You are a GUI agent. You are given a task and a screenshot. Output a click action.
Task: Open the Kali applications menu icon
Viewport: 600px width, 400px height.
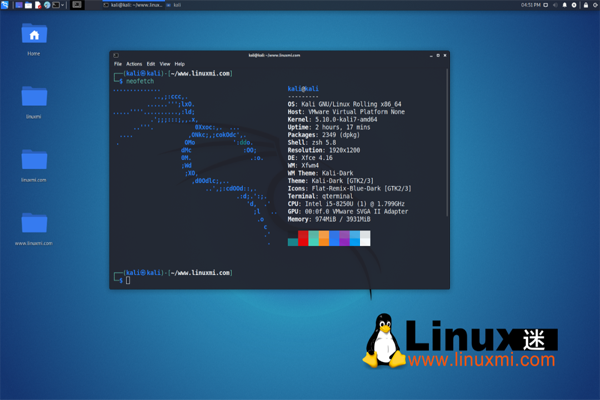click(x=5, y=5)
